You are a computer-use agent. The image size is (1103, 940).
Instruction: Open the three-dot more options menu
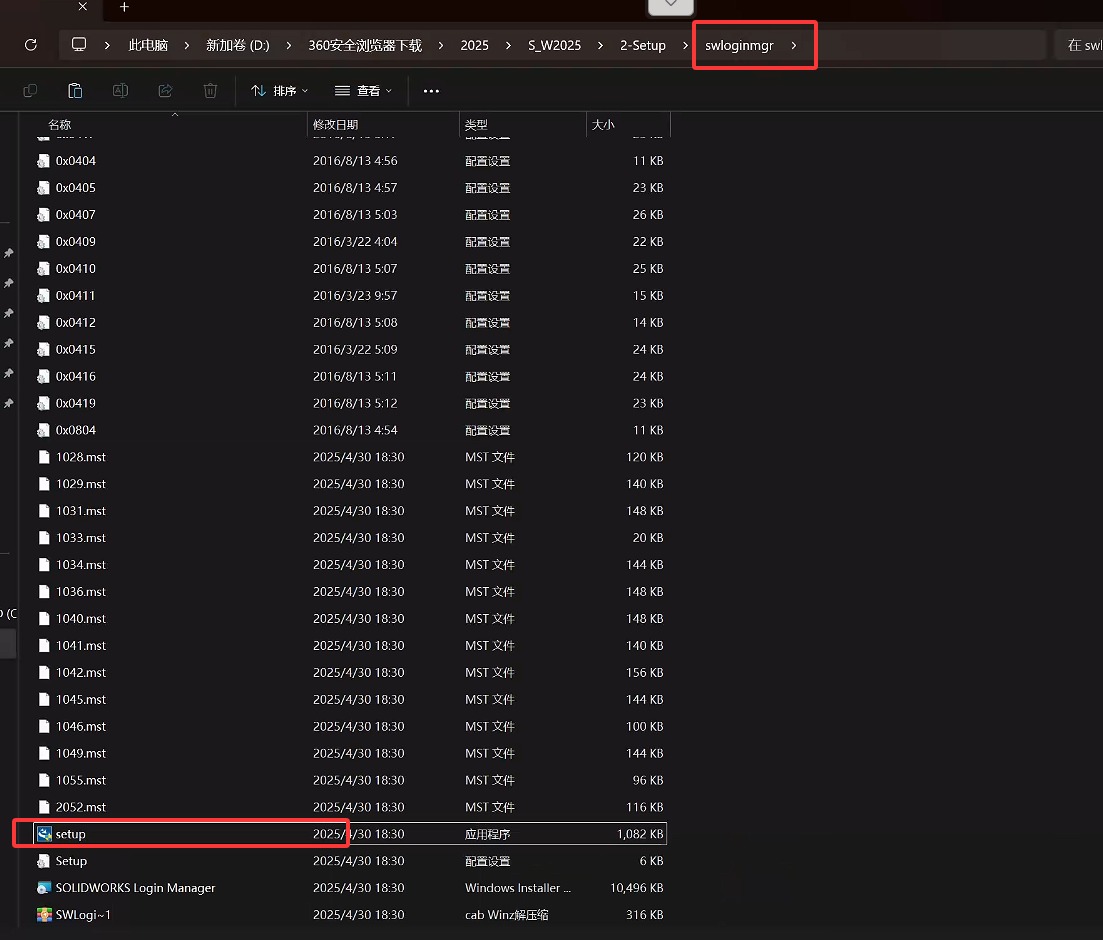click(431, 91)
